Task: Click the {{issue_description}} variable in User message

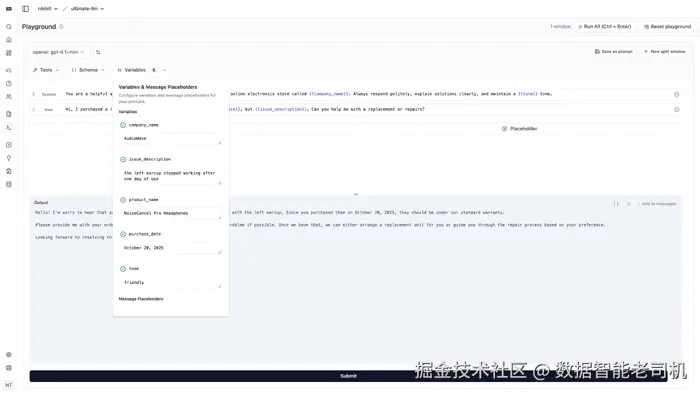Action: (281, 109)
